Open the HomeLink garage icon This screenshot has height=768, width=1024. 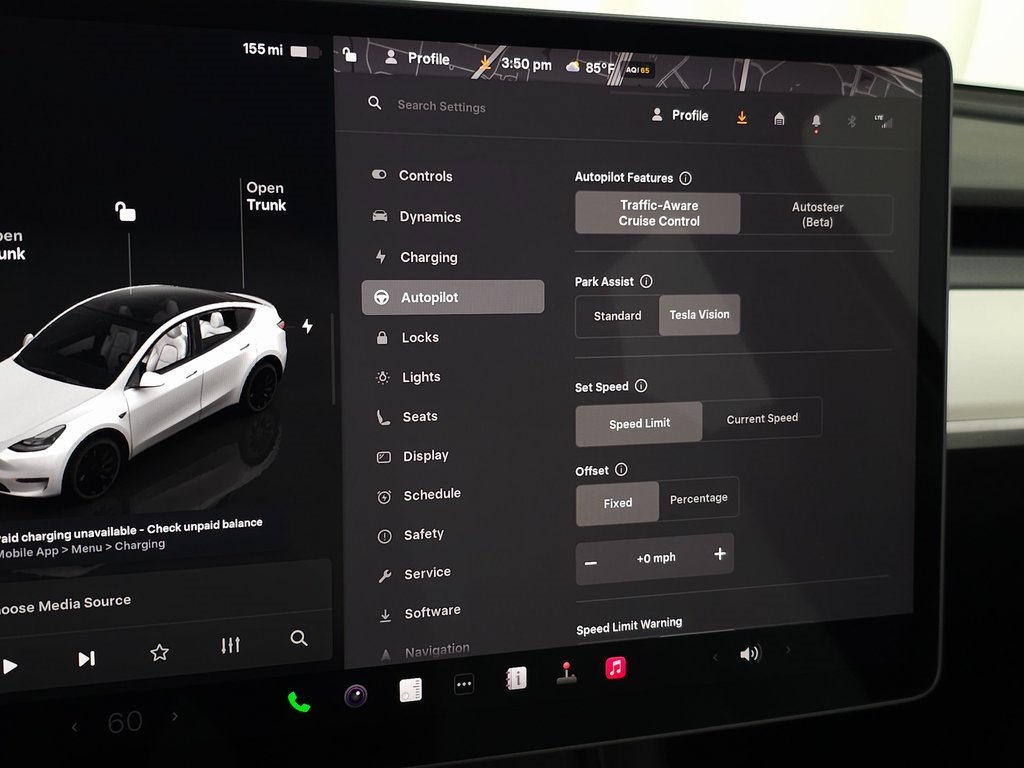779,119
